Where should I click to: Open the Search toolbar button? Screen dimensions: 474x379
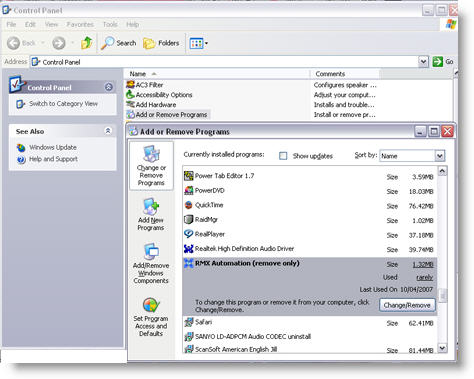click(x=119, y=43)
